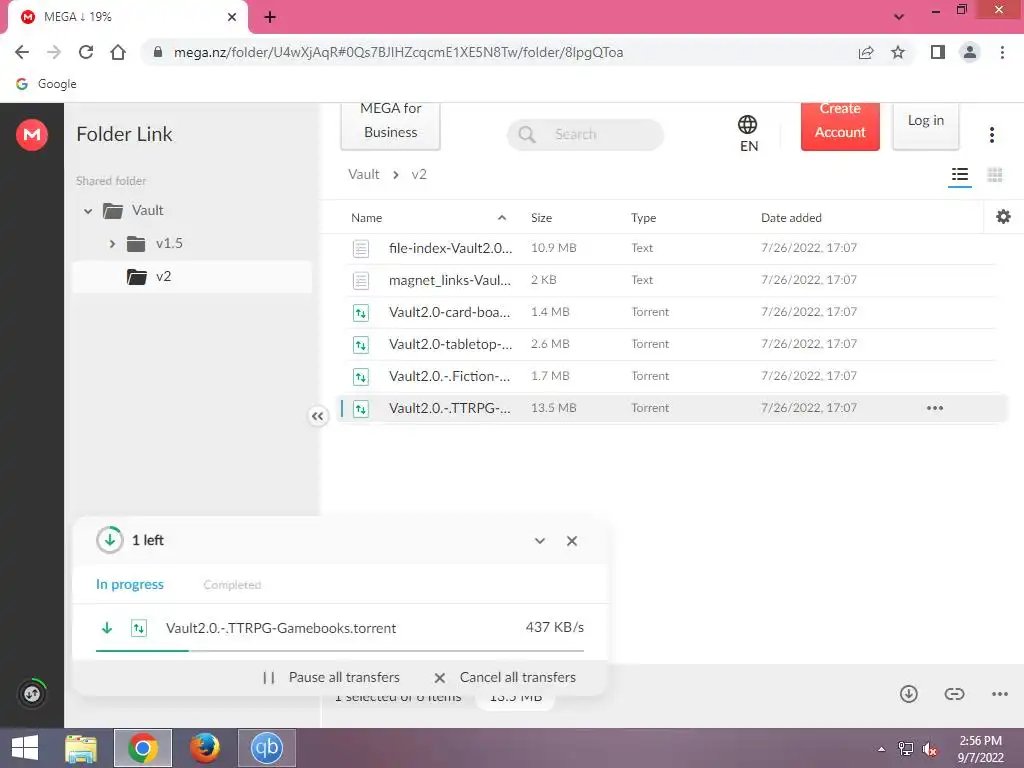The image size is (1024, 768).
Task: Bookmark this page with the star icon
Action: (x=898, y=52)
